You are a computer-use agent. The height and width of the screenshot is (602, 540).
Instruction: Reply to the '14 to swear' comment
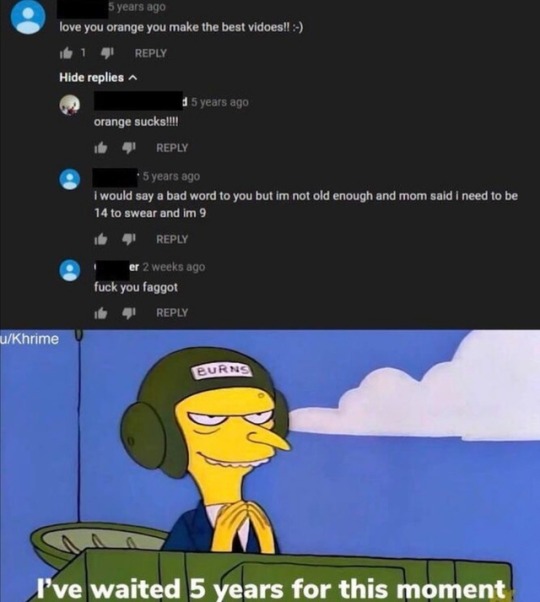coord(172,239)
